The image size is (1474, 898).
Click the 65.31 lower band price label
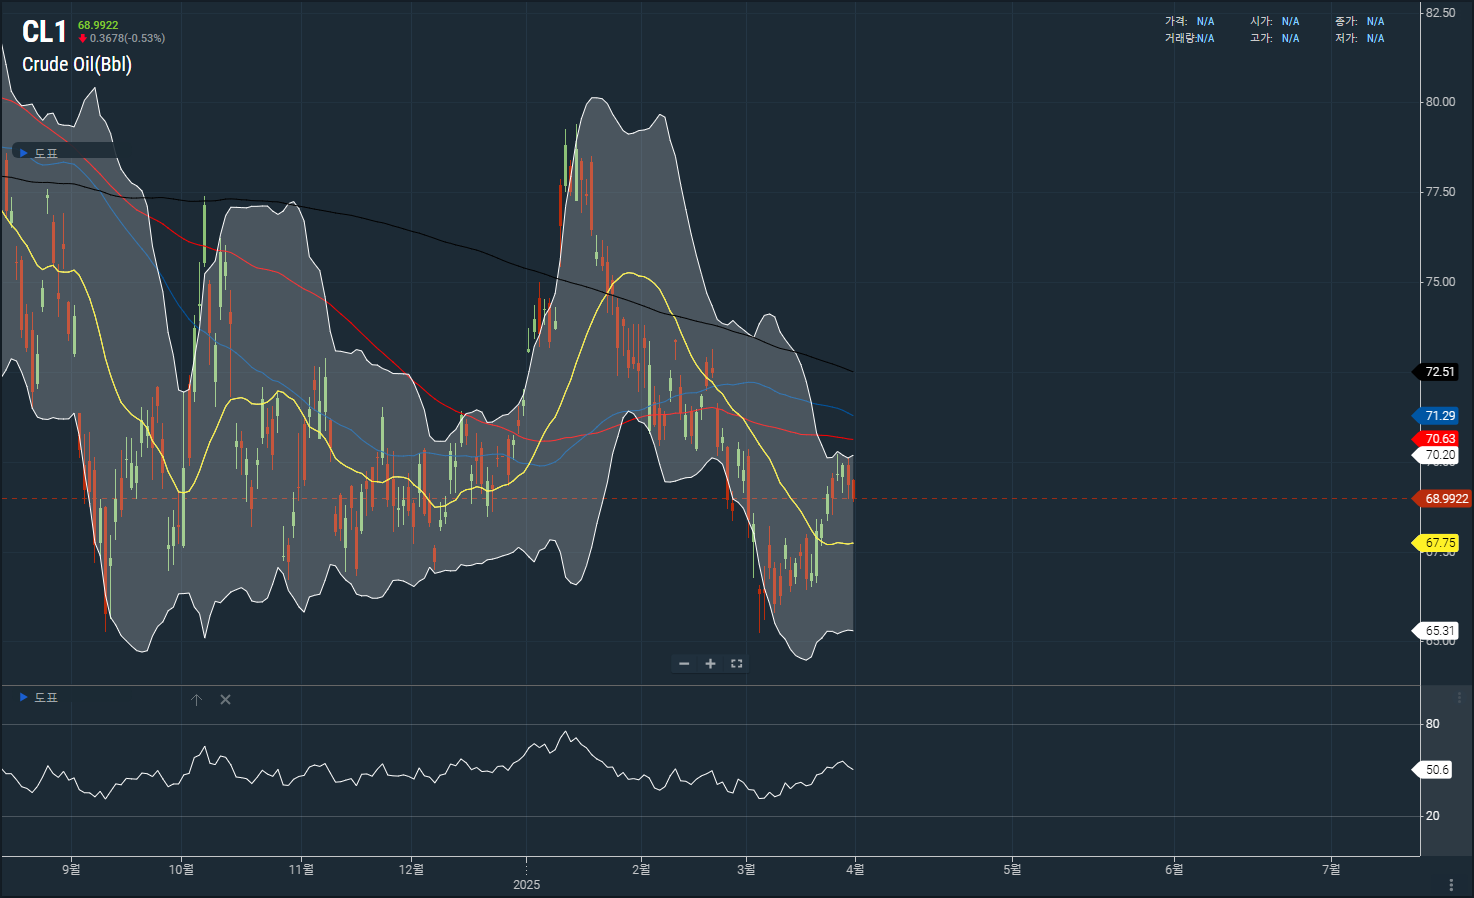[1439, 631]
